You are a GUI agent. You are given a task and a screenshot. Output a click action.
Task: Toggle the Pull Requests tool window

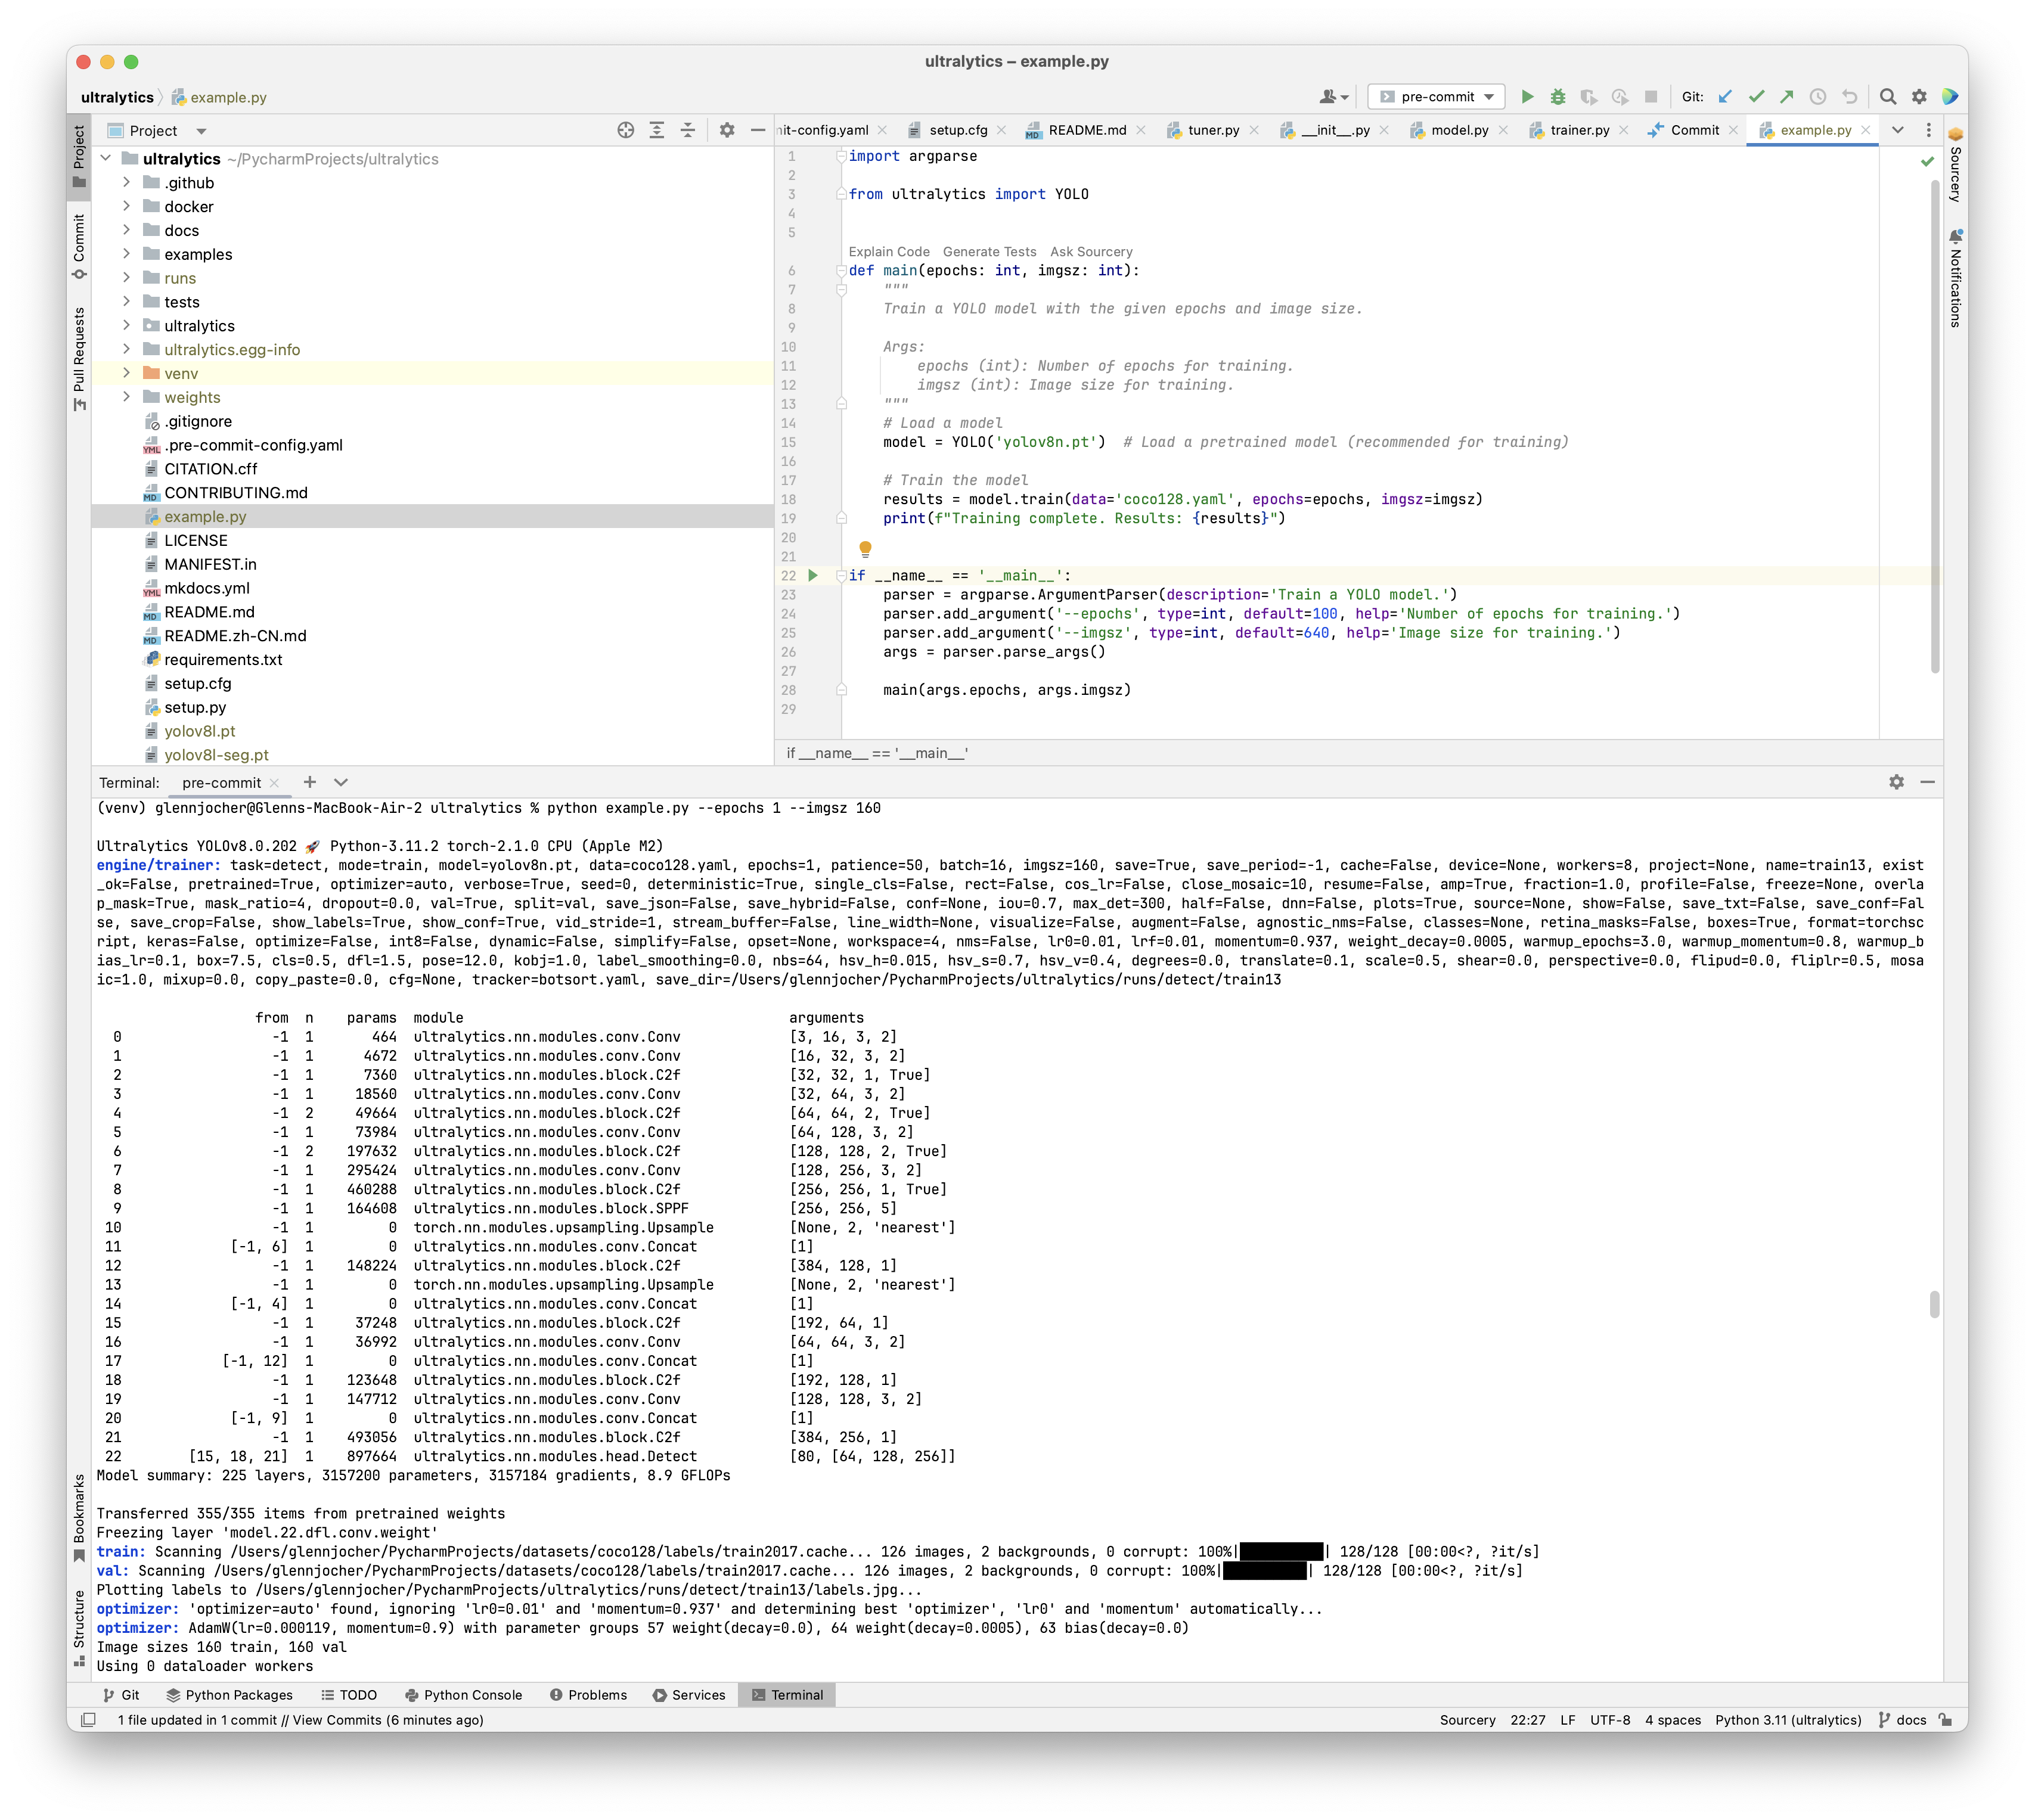(79, 359)
